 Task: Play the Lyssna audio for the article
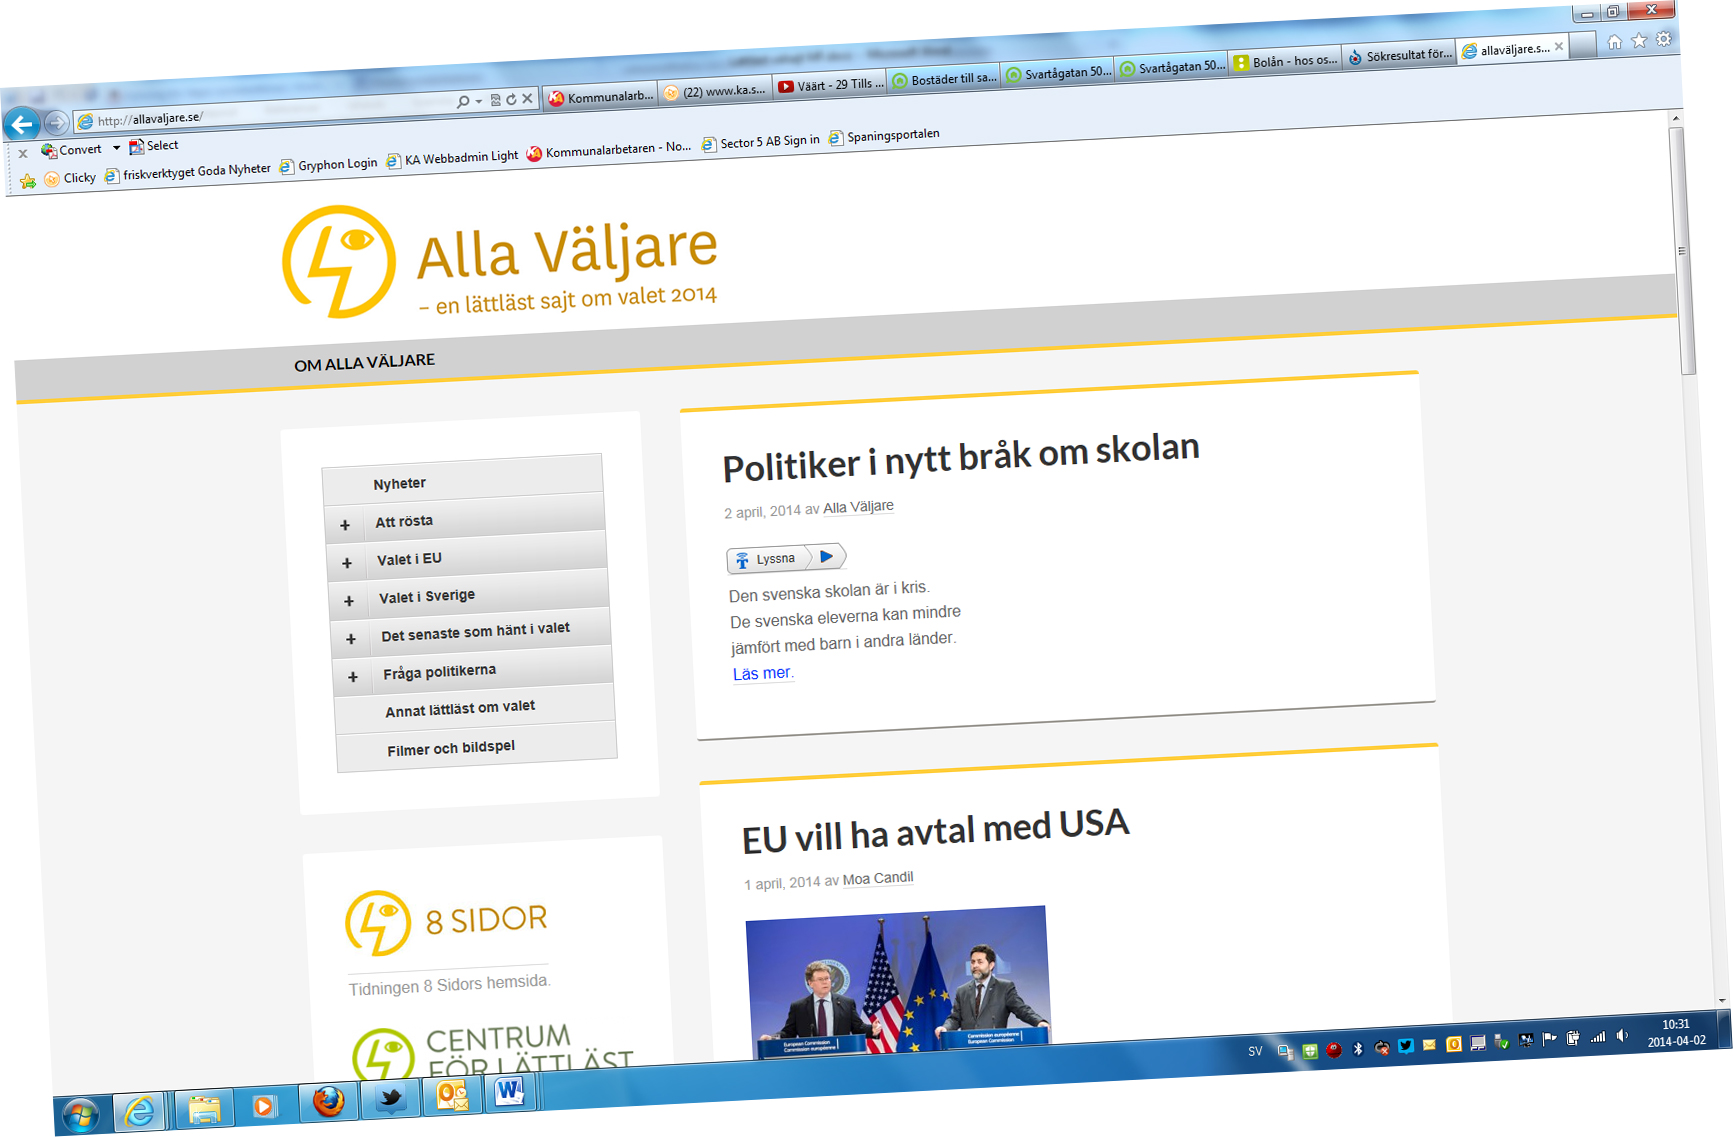click(x=826, y=556)
